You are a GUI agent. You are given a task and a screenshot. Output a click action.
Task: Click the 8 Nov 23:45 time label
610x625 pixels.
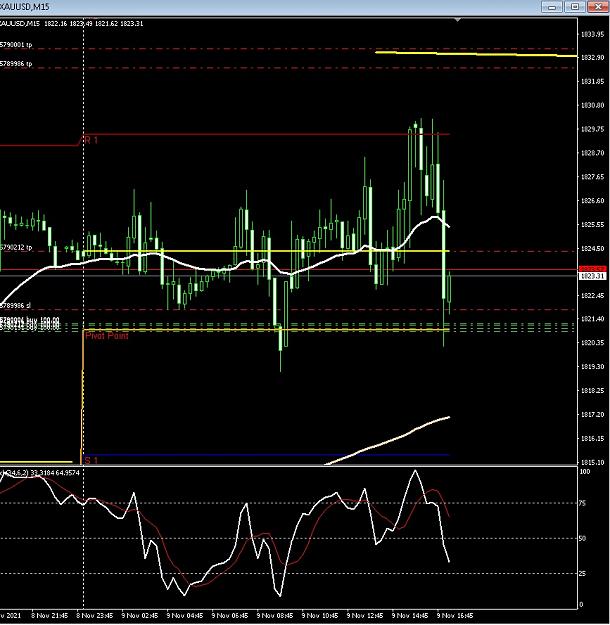(94, 615)
